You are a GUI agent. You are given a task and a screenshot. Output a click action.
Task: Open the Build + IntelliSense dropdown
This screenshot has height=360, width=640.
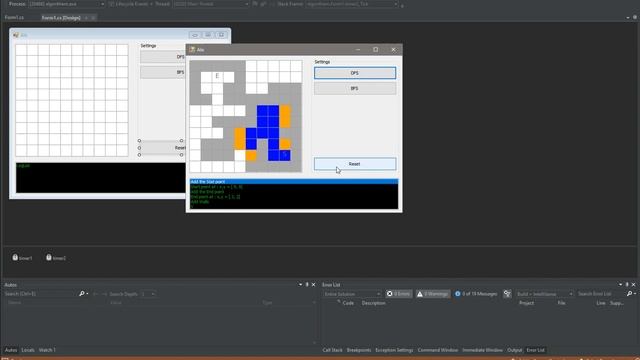click(544, 294)
